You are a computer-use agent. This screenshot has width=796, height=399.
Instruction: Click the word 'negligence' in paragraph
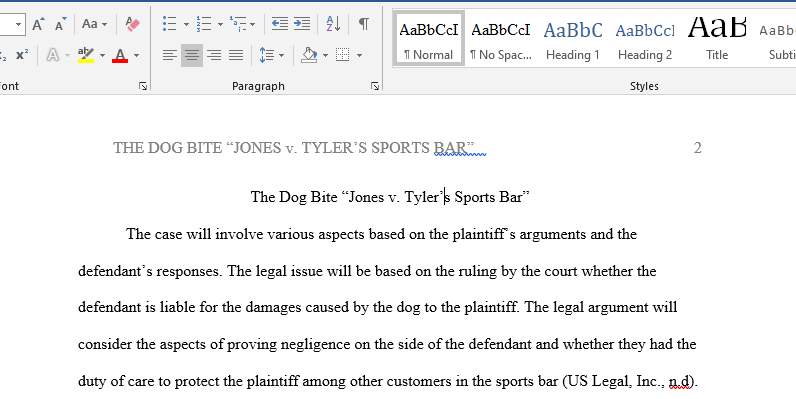pyautogui.click(x=315, y=345)
